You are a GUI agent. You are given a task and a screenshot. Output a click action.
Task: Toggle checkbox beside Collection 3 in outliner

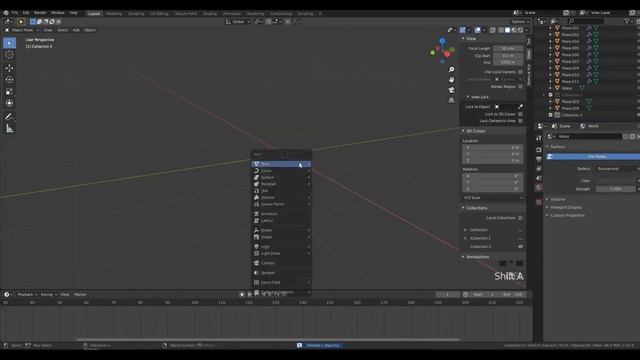pos(550,115)
